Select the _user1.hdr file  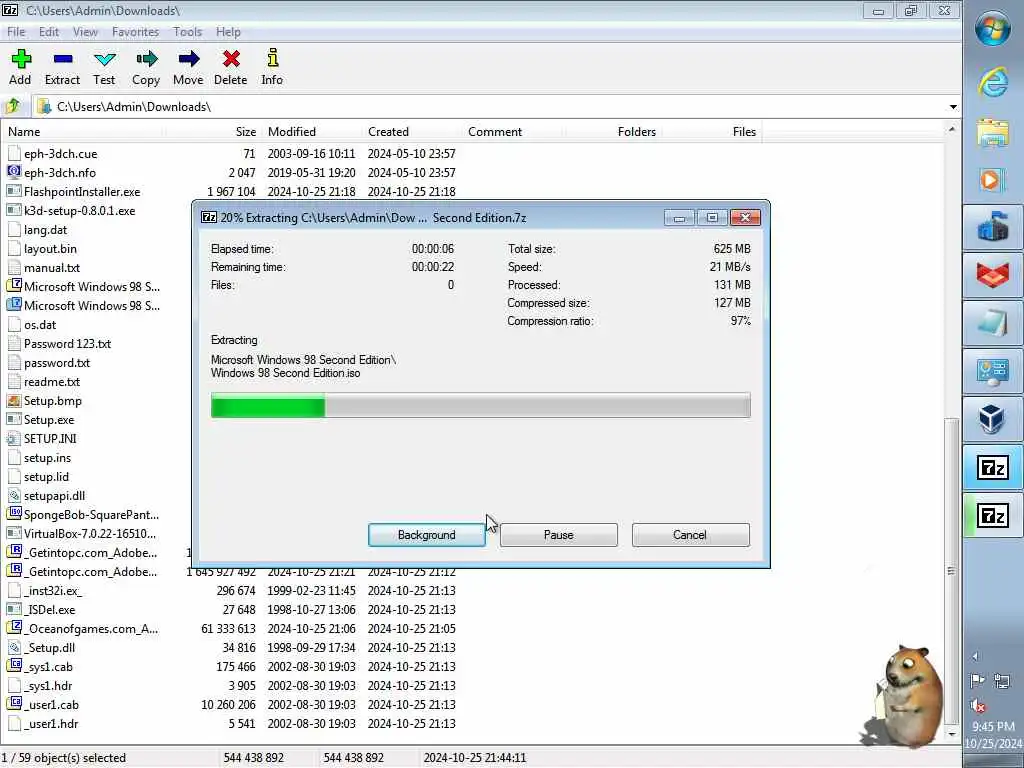click(x=51, y=724)
